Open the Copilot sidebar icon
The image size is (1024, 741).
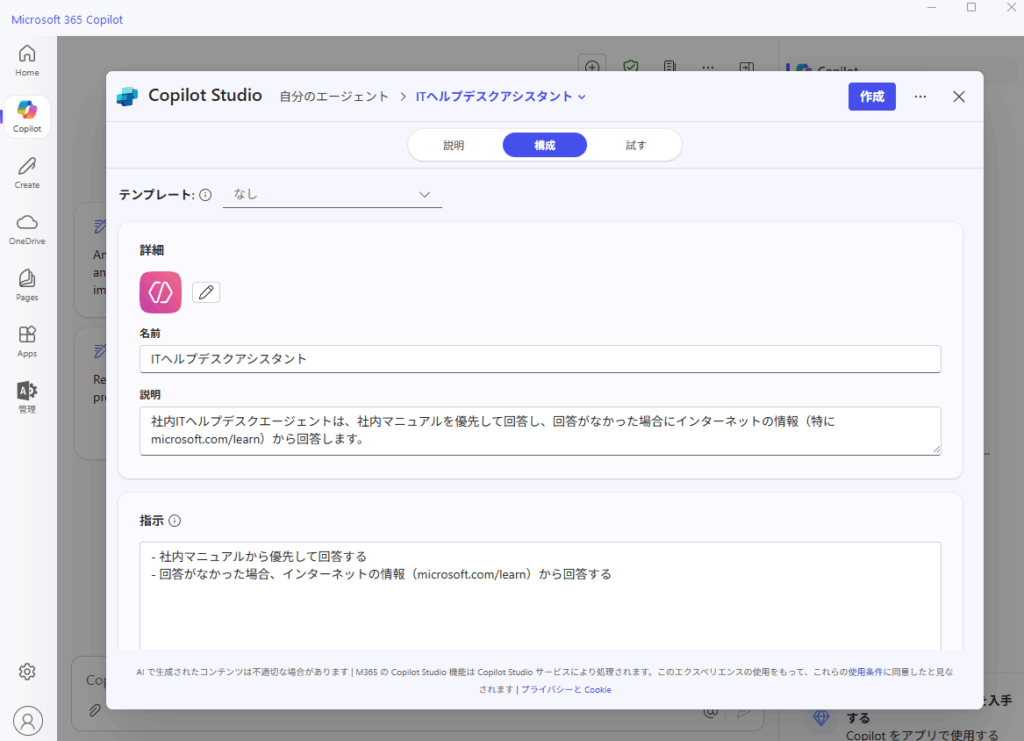click(27, 116)
